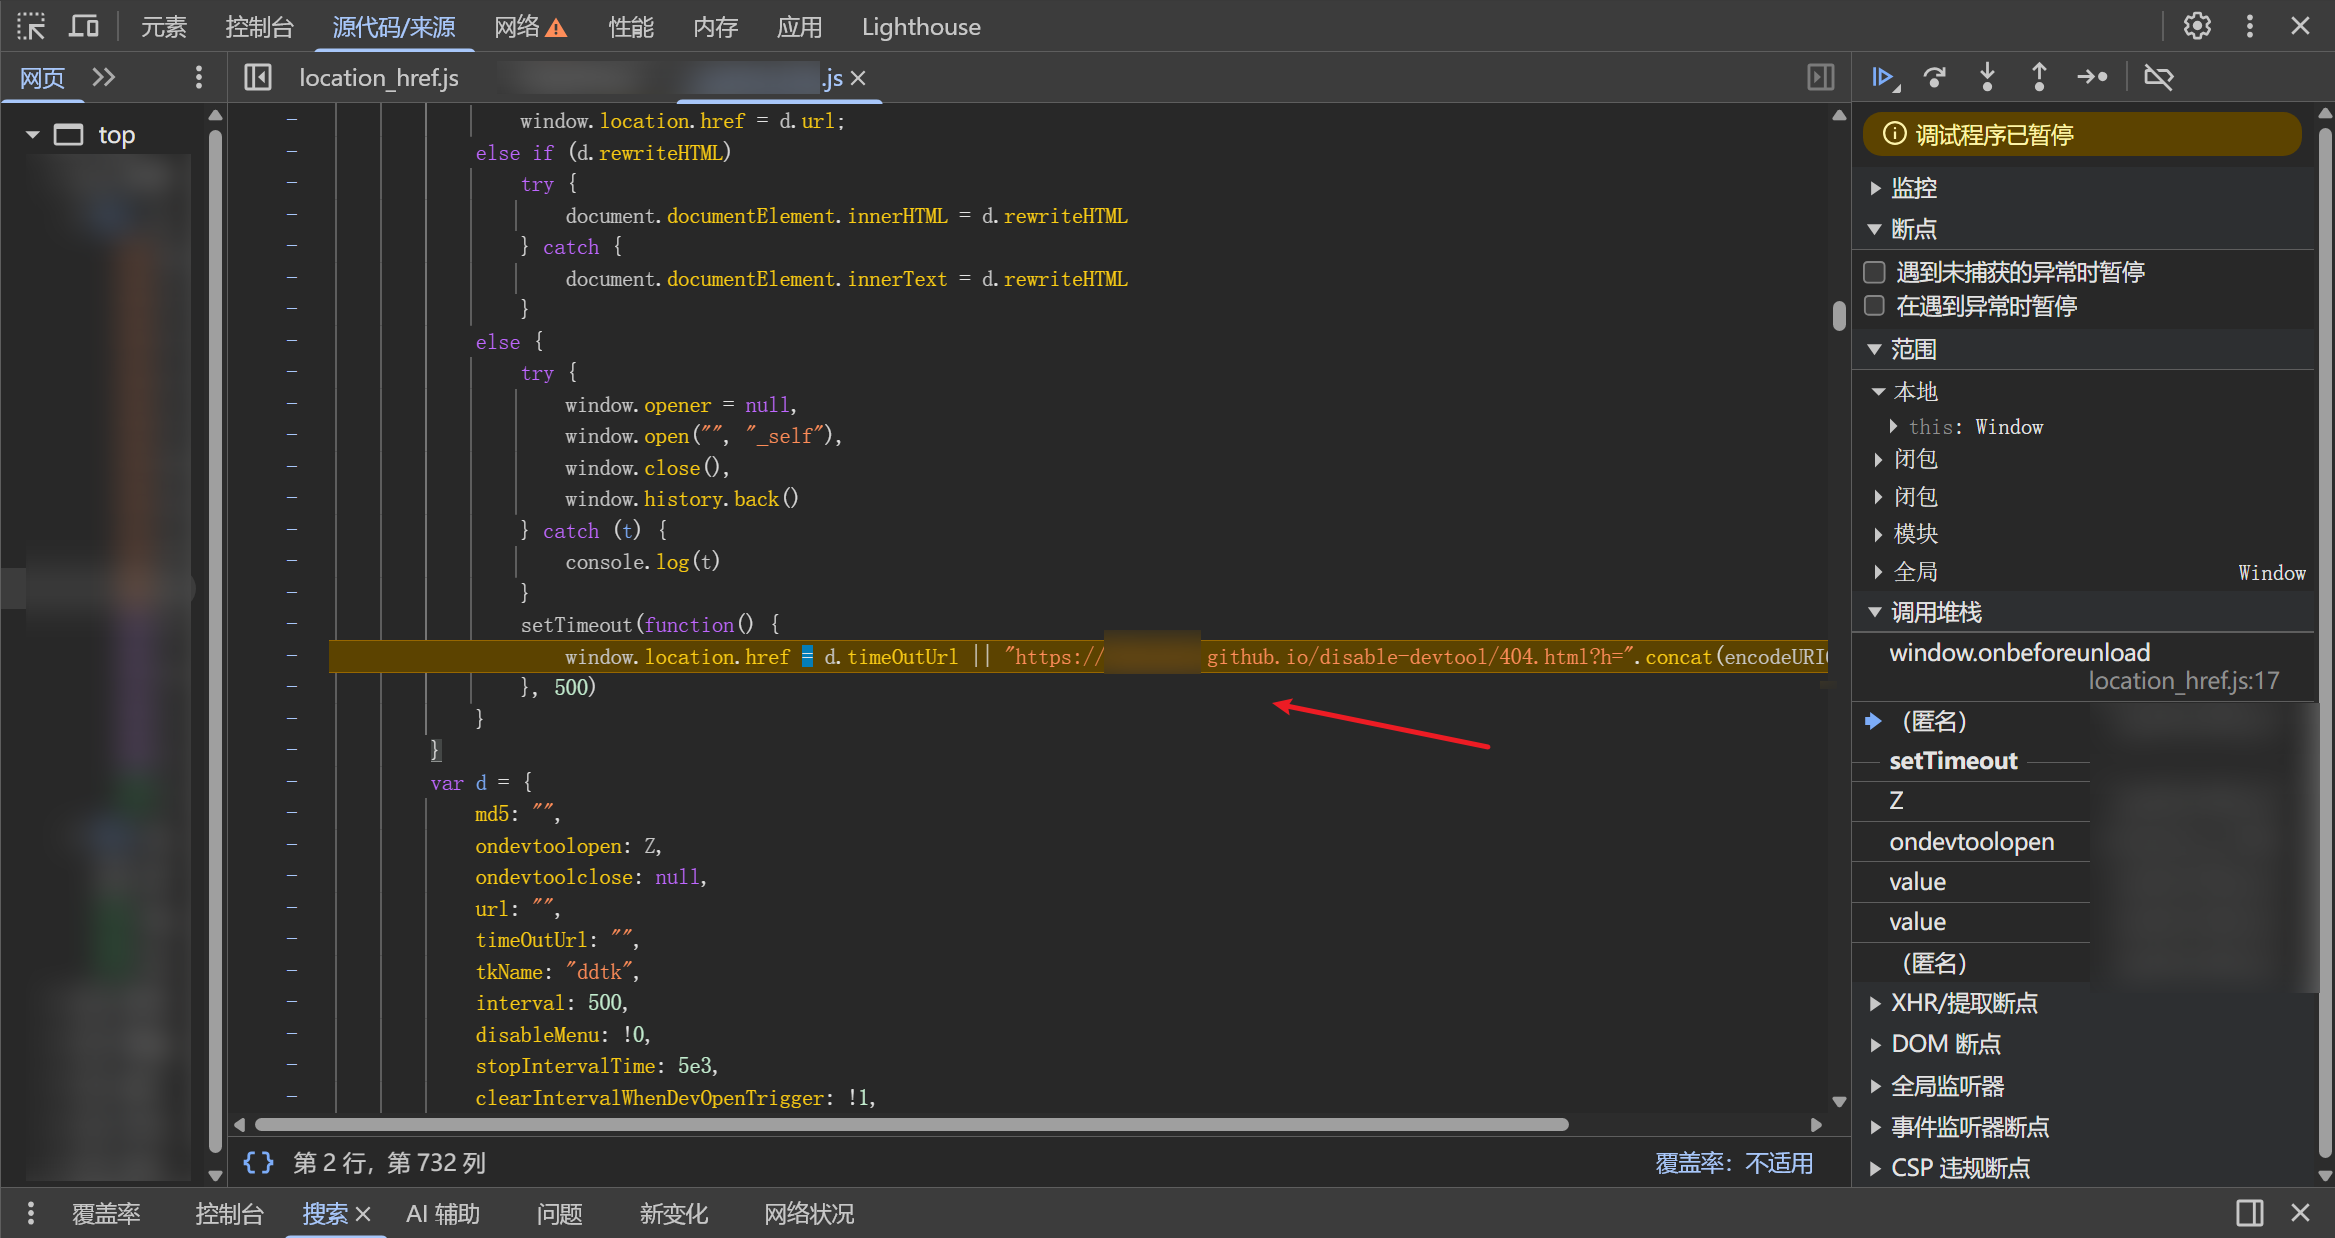
Task: Expand the this: Window entry
Action: (1894, 426)
